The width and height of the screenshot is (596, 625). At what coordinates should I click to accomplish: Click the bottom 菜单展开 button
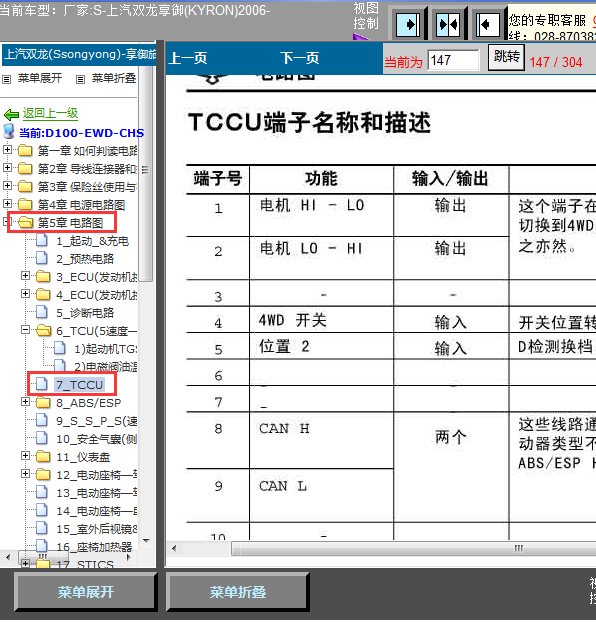click(85, 592)
